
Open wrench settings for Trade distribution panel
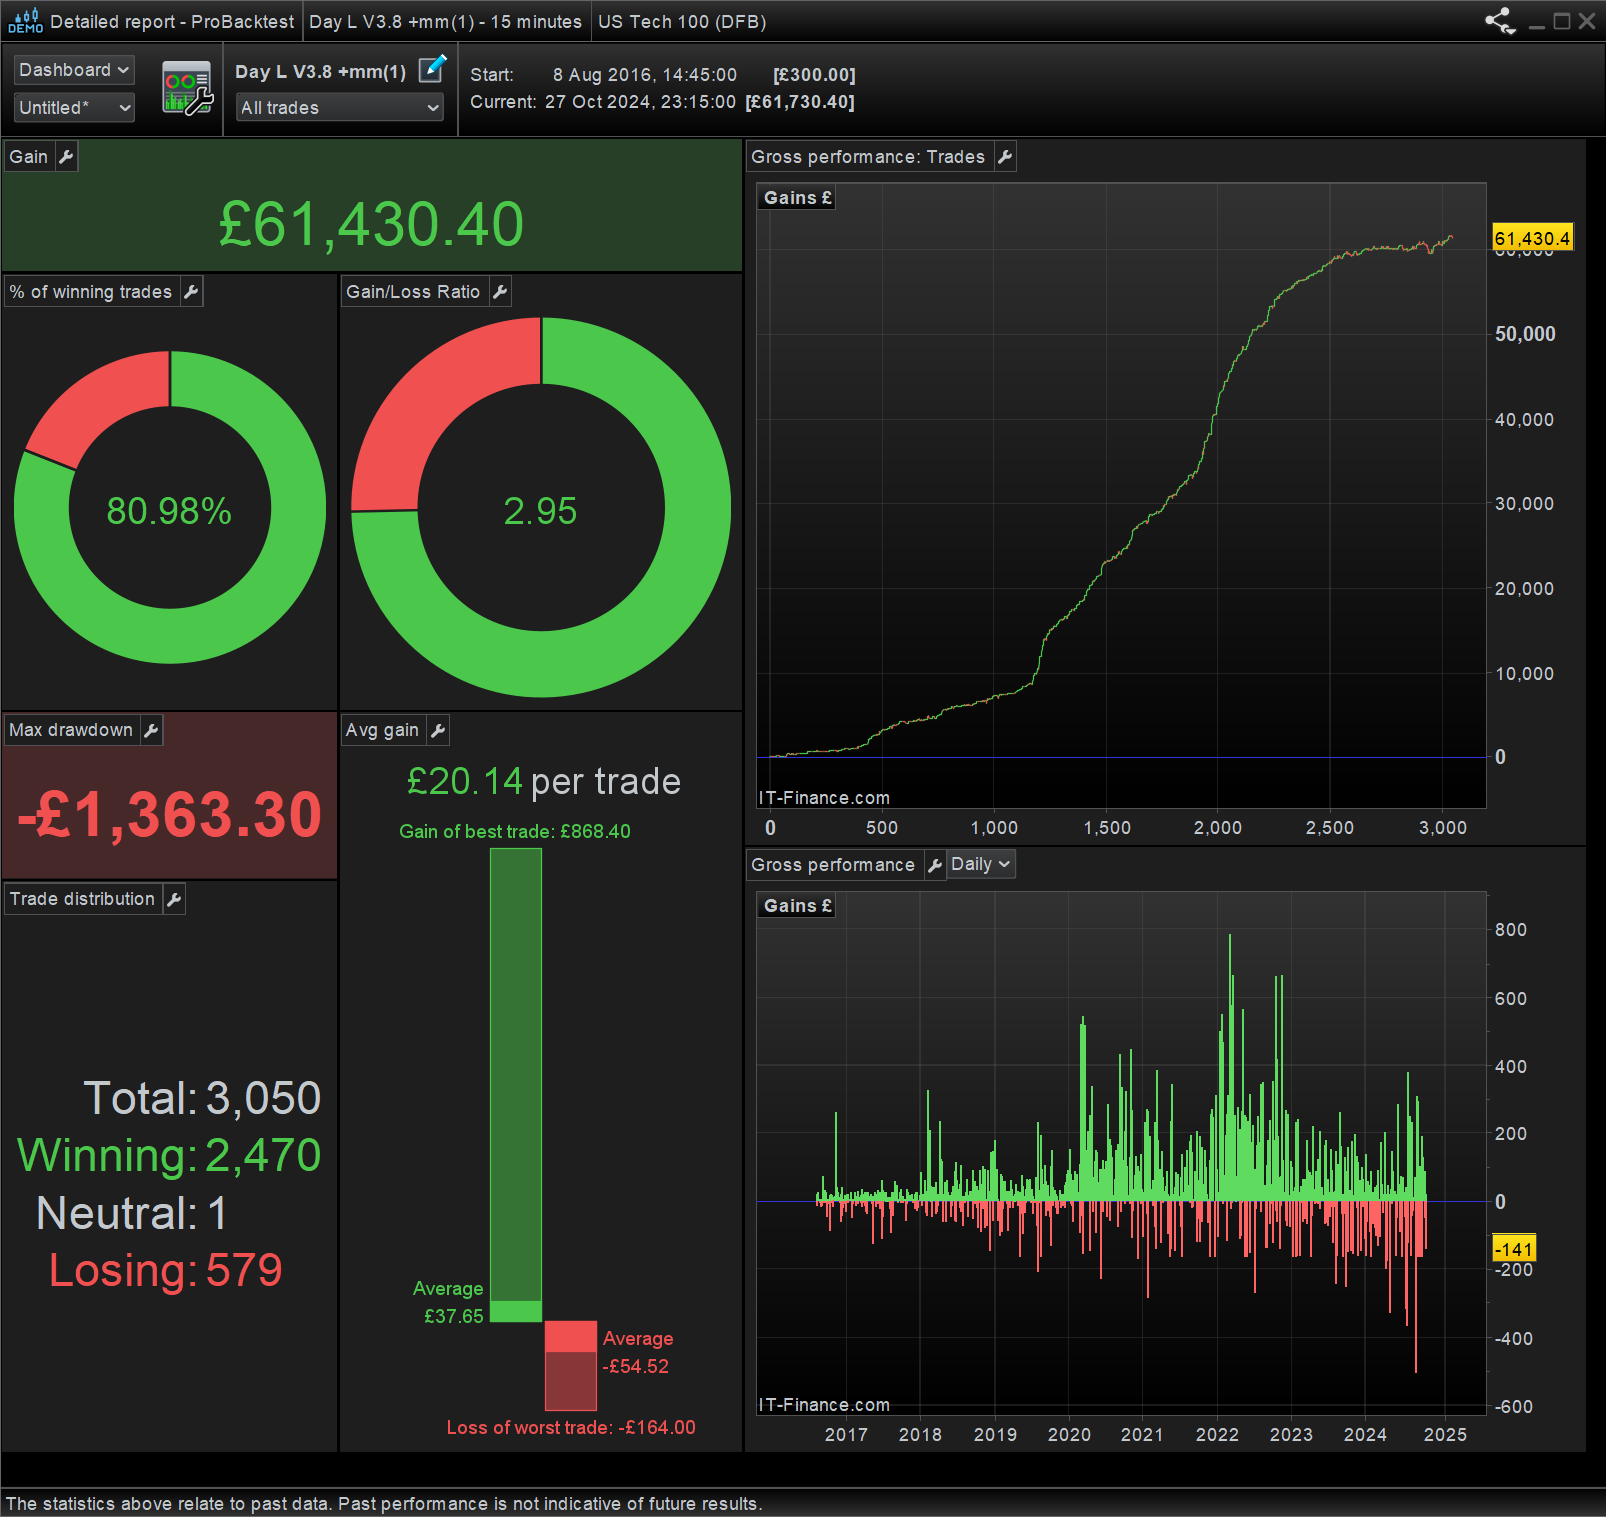tap(174, 899)
